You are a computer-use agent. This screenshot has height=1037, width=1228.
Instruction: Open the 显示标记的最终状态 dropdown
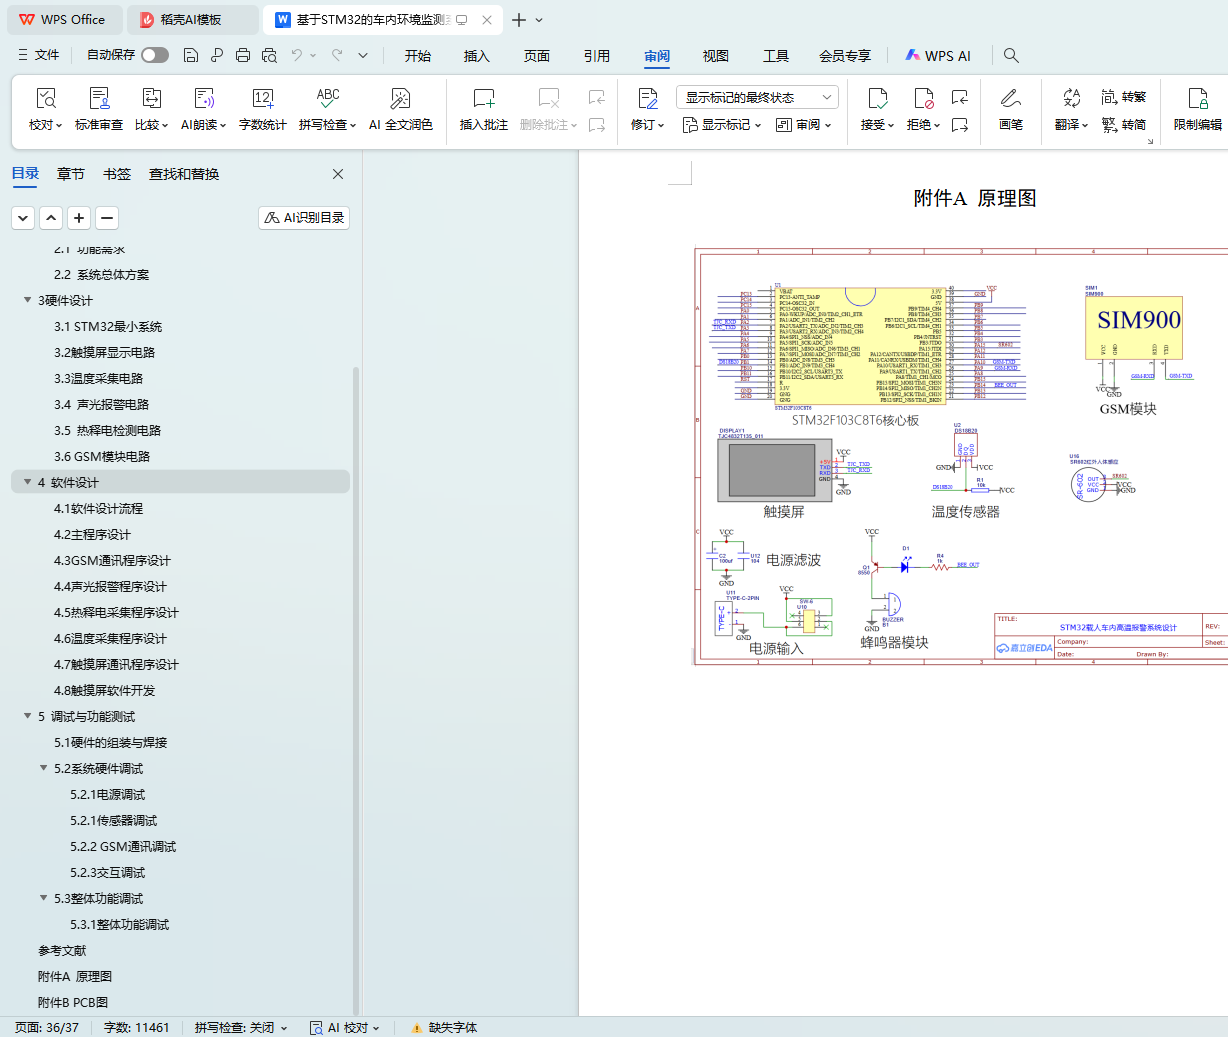point(757,97)
